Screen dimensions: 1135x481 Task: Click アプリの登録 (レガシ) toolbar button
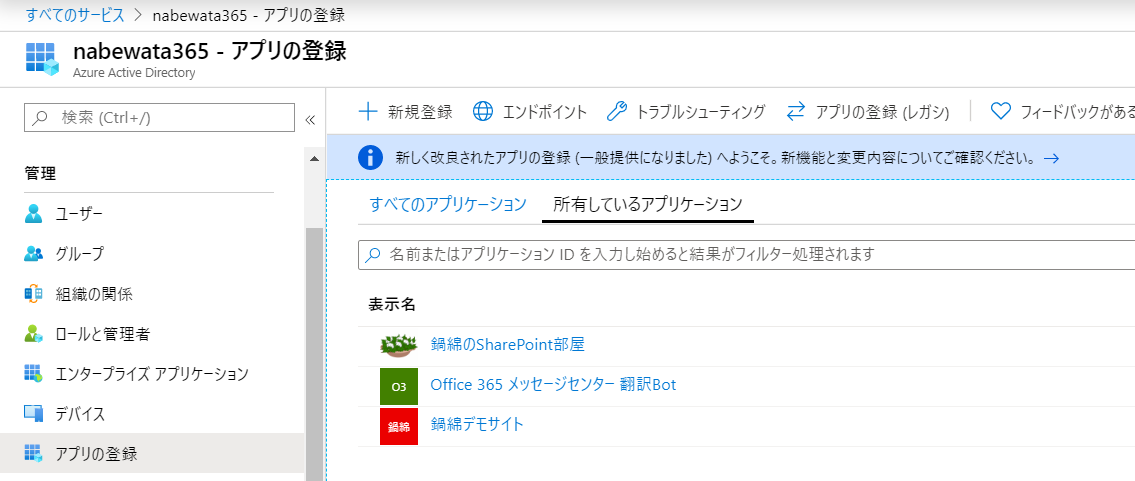coord(868,111)
